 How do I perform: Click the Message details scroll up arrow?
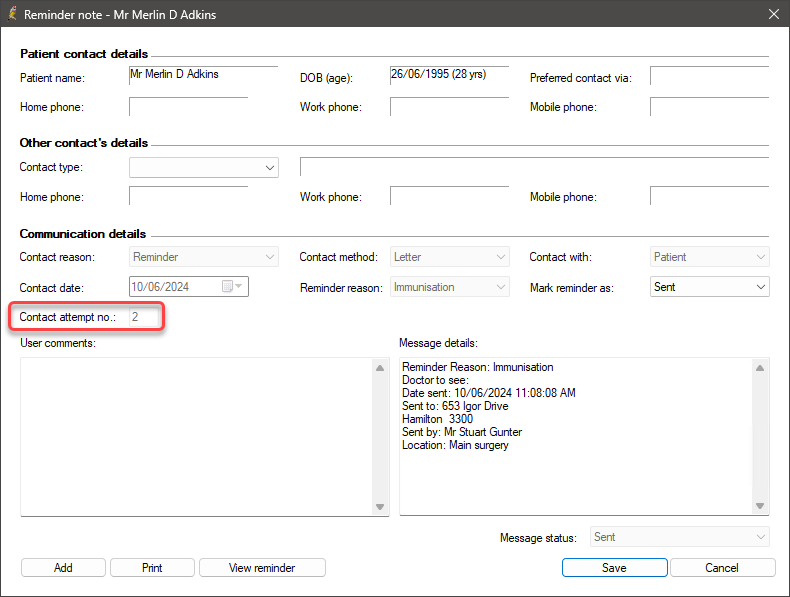tap(760, 368)
